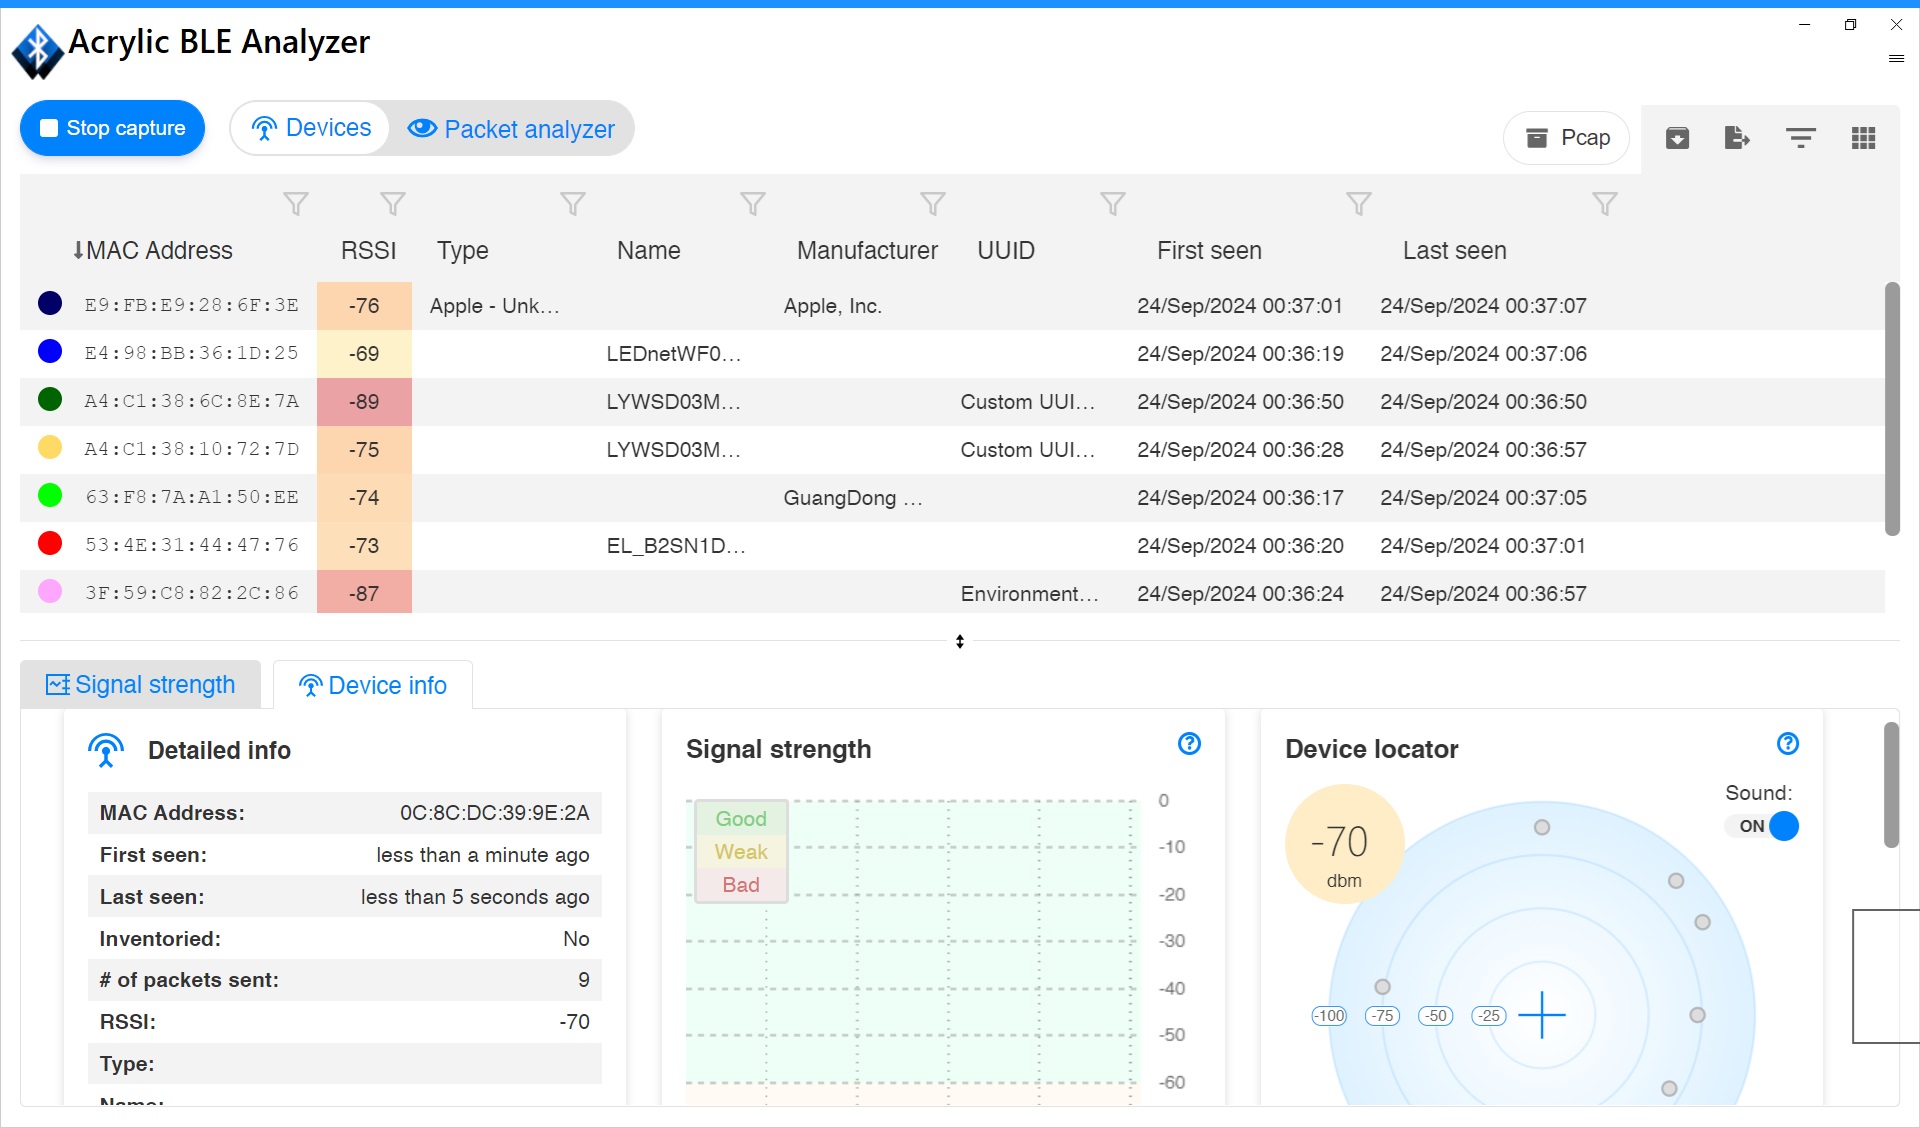Click the Acrylic BLE Analyzer logo
Image resolution: width=1920 pixels, height=1128 pixels.
38,50
